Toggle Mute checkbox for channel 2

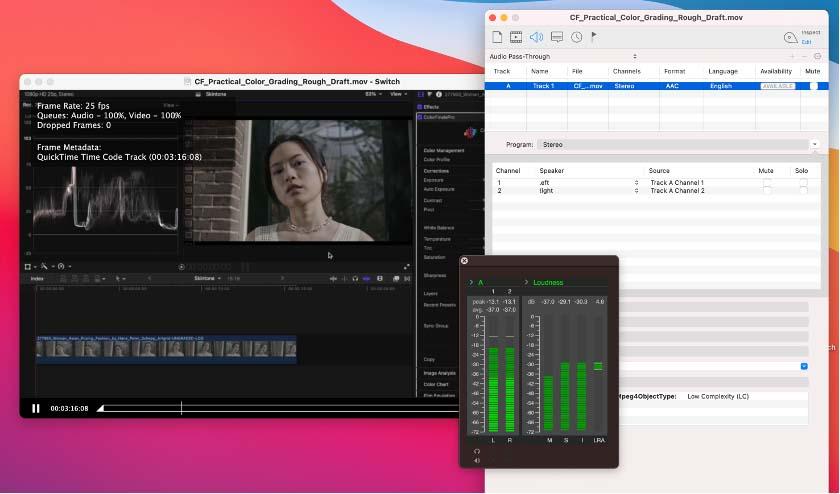[767, 191]
